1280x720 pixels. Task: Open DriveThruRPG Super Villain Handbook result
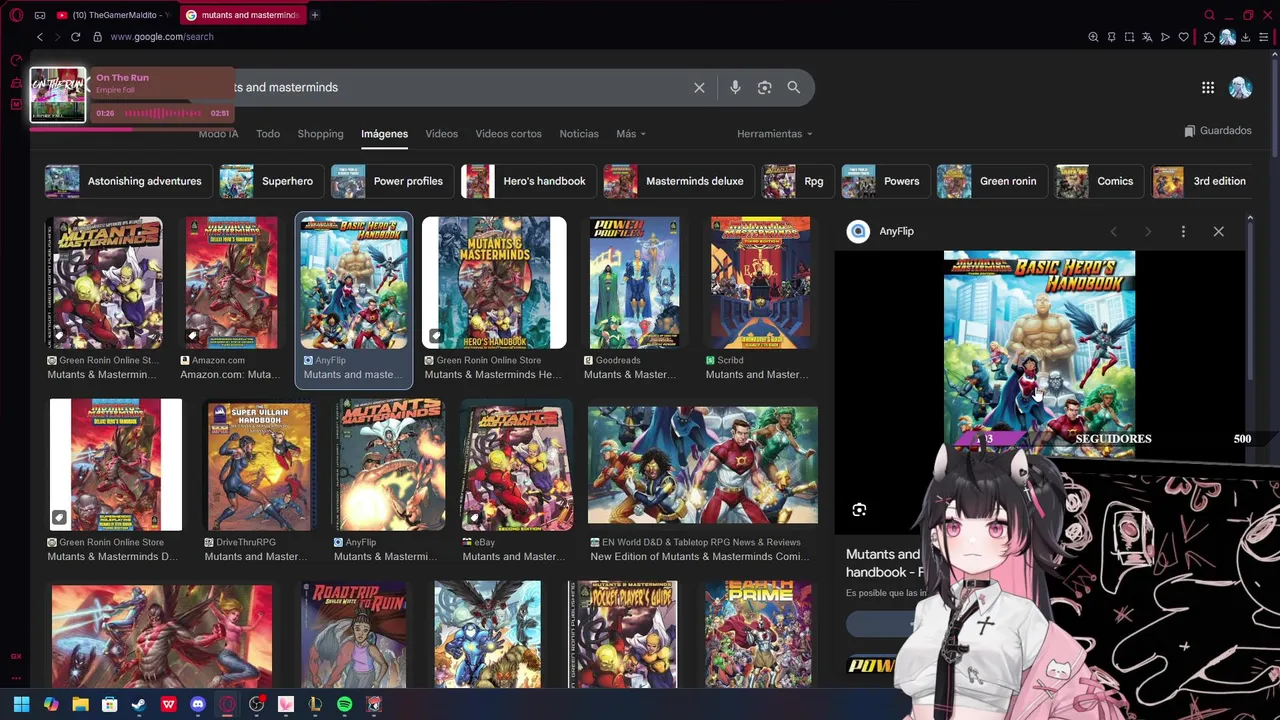tap(259, 481)
